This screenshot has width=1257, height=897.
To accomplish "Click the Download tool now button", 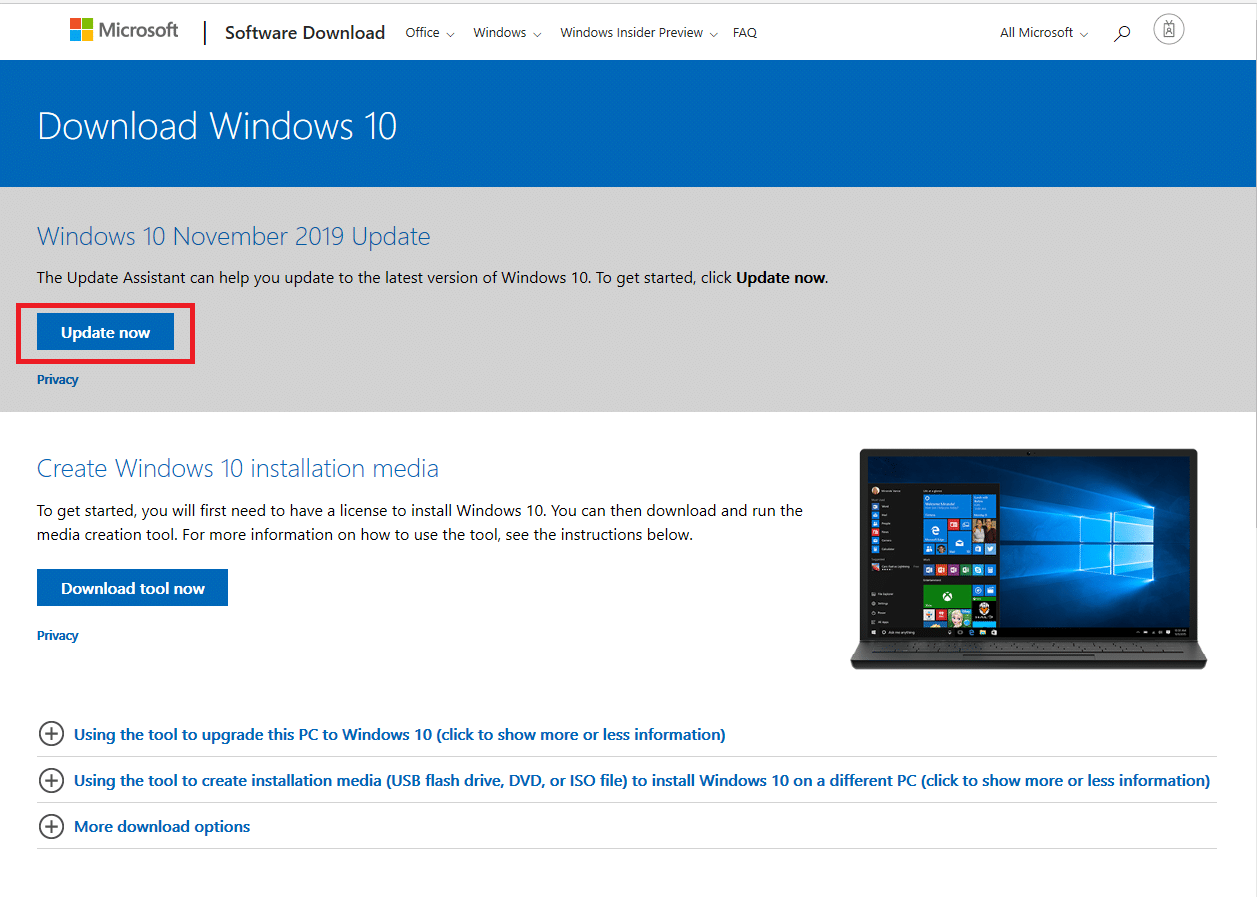I will coord(132,588).
